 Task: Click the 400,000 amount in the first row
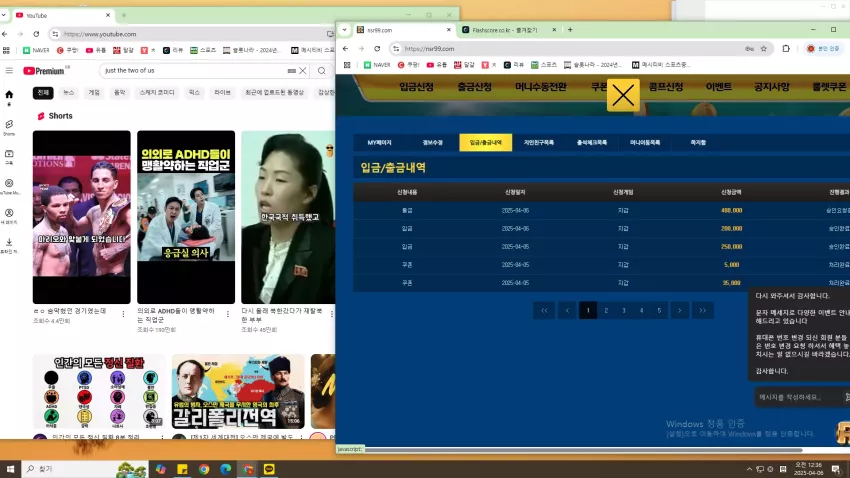(731, 210)
